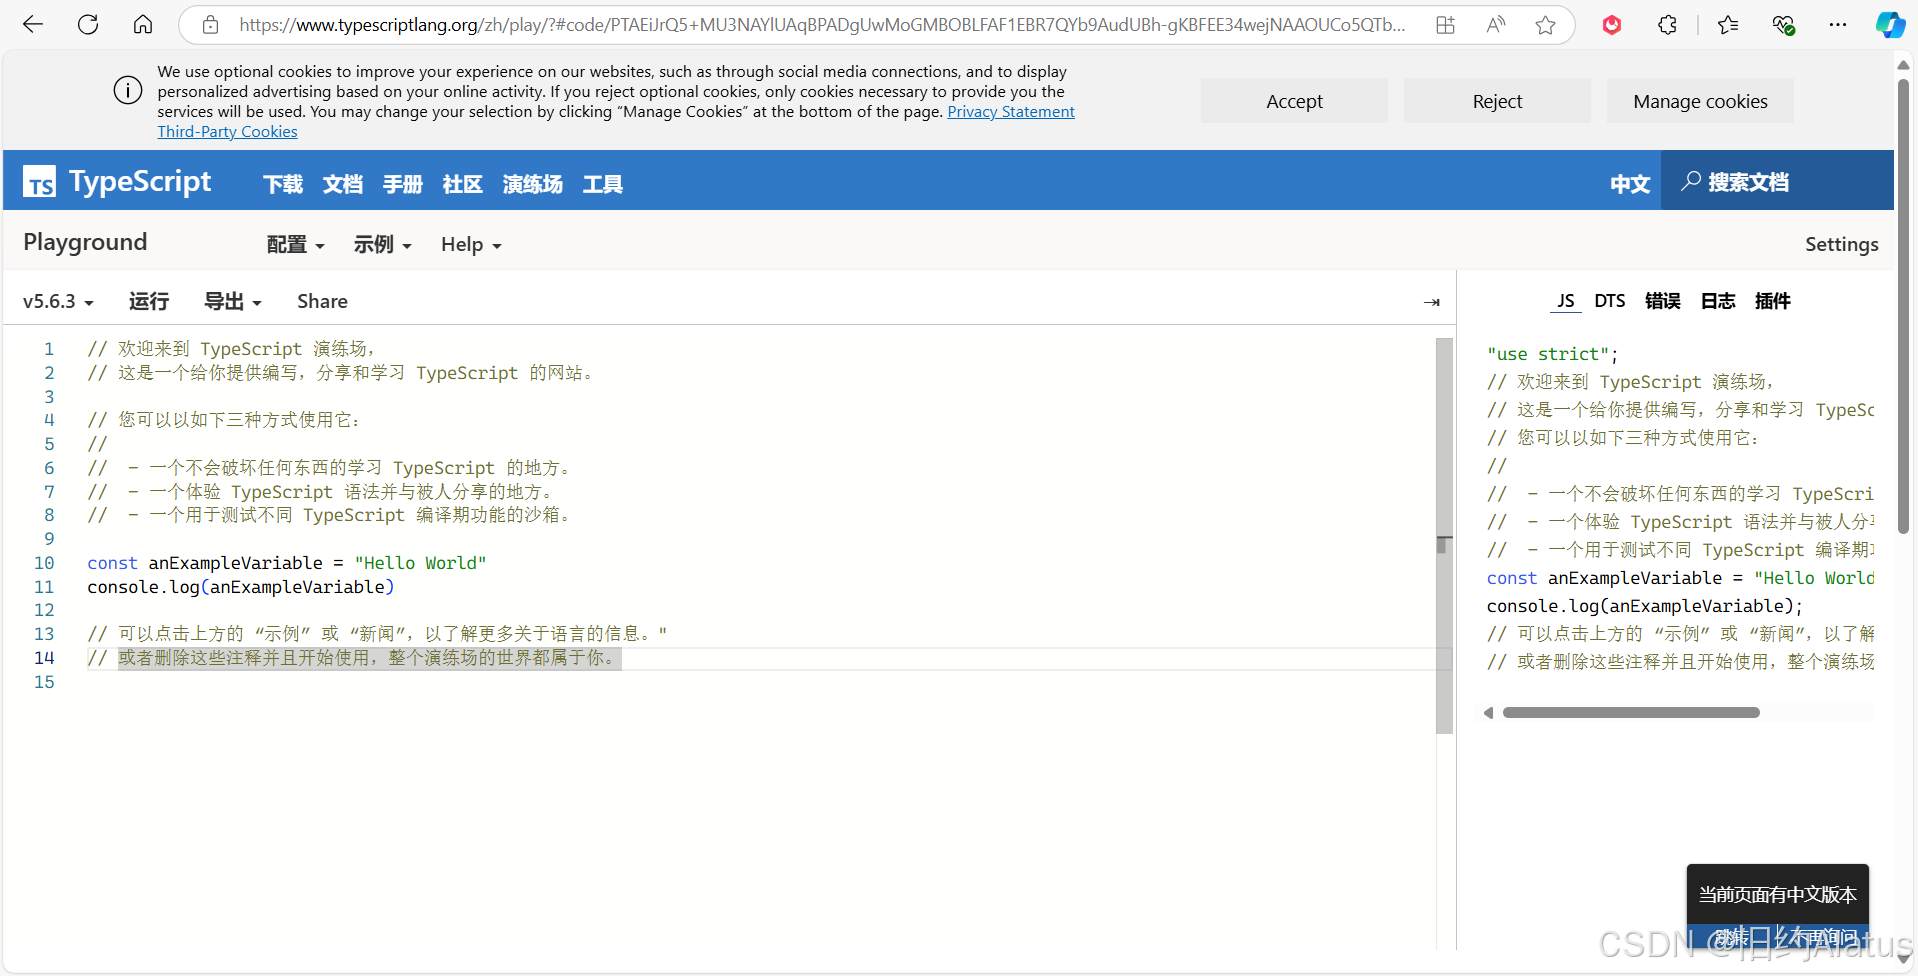The height and width of the screenshot is (976, 1918).
Task: Choose TypeScript version v5.6.3 dropdown
Action: (58, 301)
